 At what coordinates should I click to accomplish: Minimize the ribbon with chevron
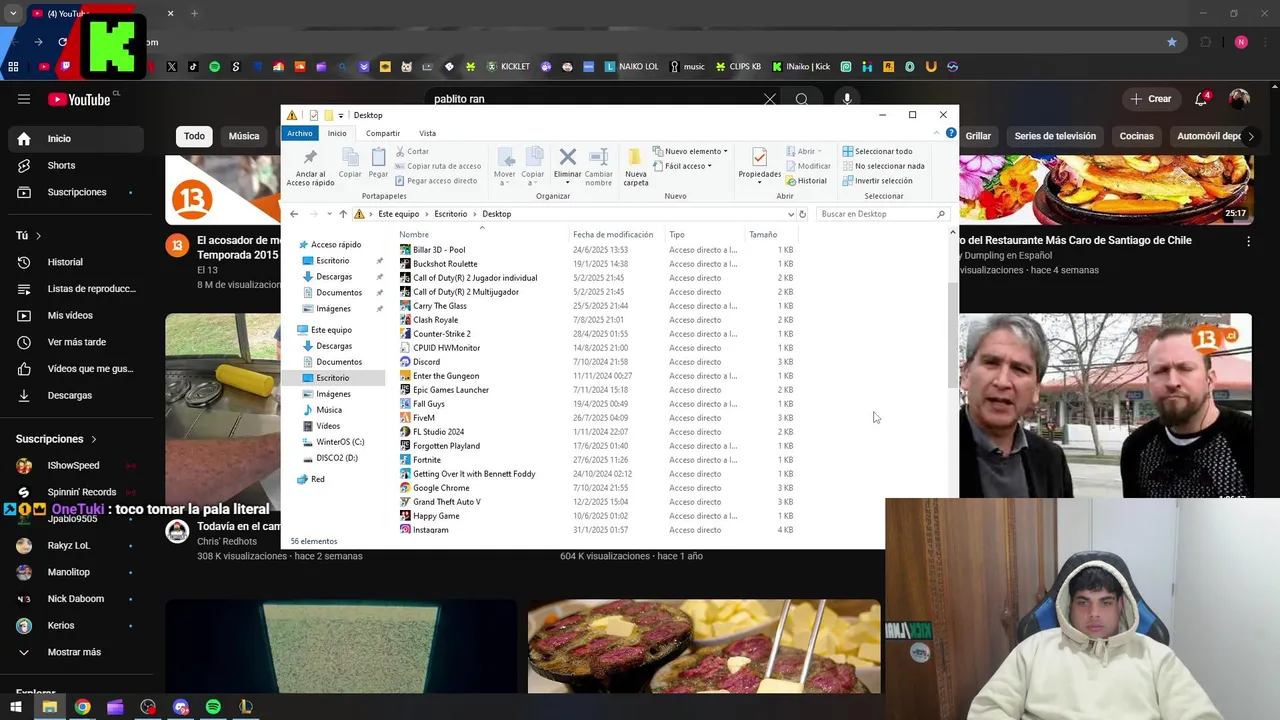pos(938,133)
